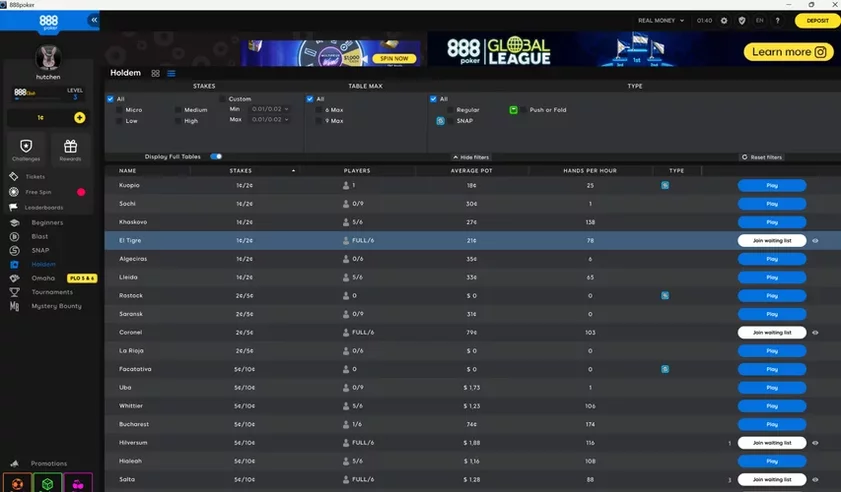Play at the Kuopio table

[x=772, y=186]
